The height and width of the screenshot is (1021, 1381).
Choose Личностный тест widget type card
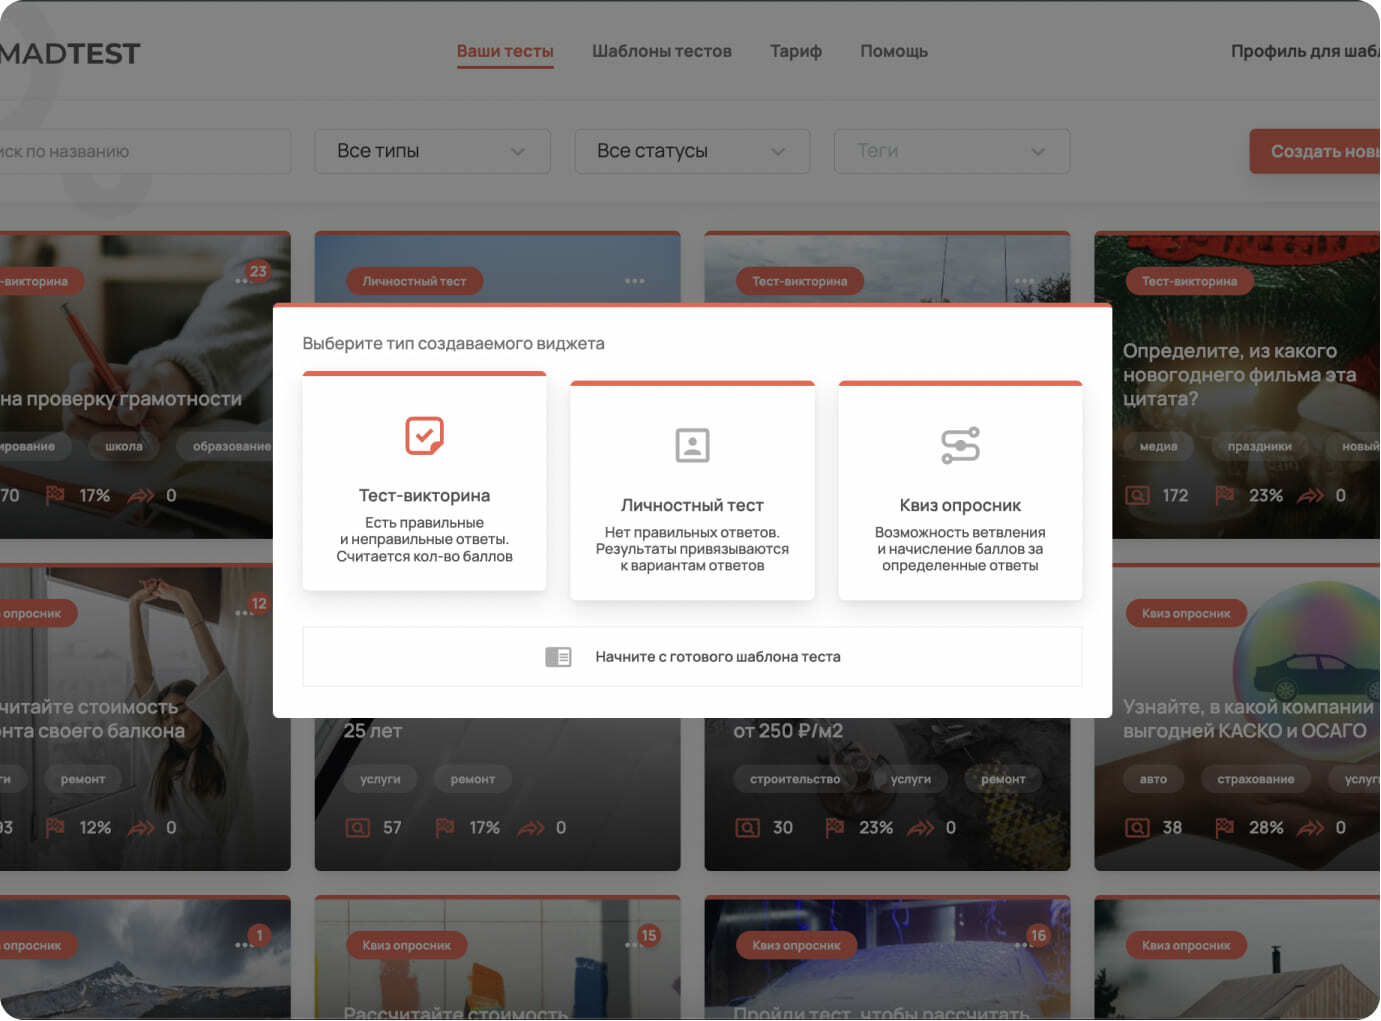click(x=692, y=491)
